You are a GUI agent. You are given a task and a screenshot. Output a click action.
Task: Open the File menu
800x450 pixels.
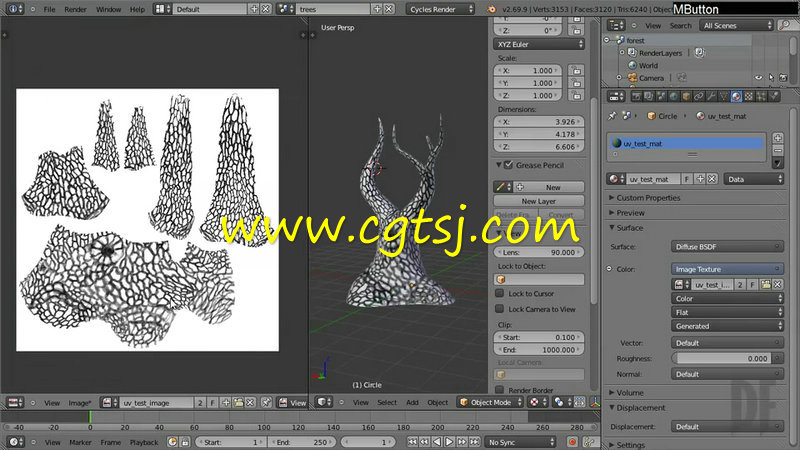(49, 9)
